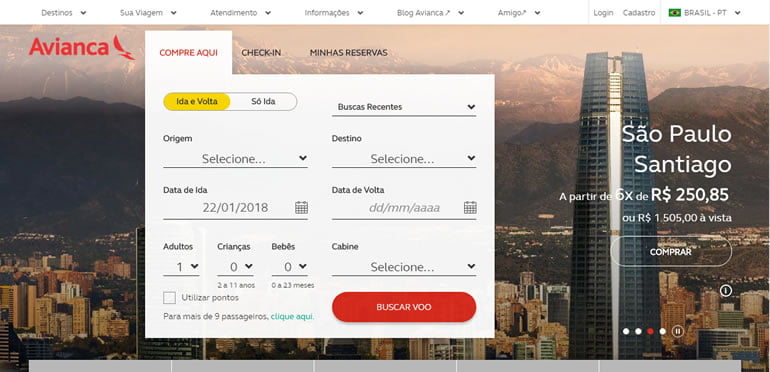
Task: Pause the banner carousel
Action: [678, 331]
